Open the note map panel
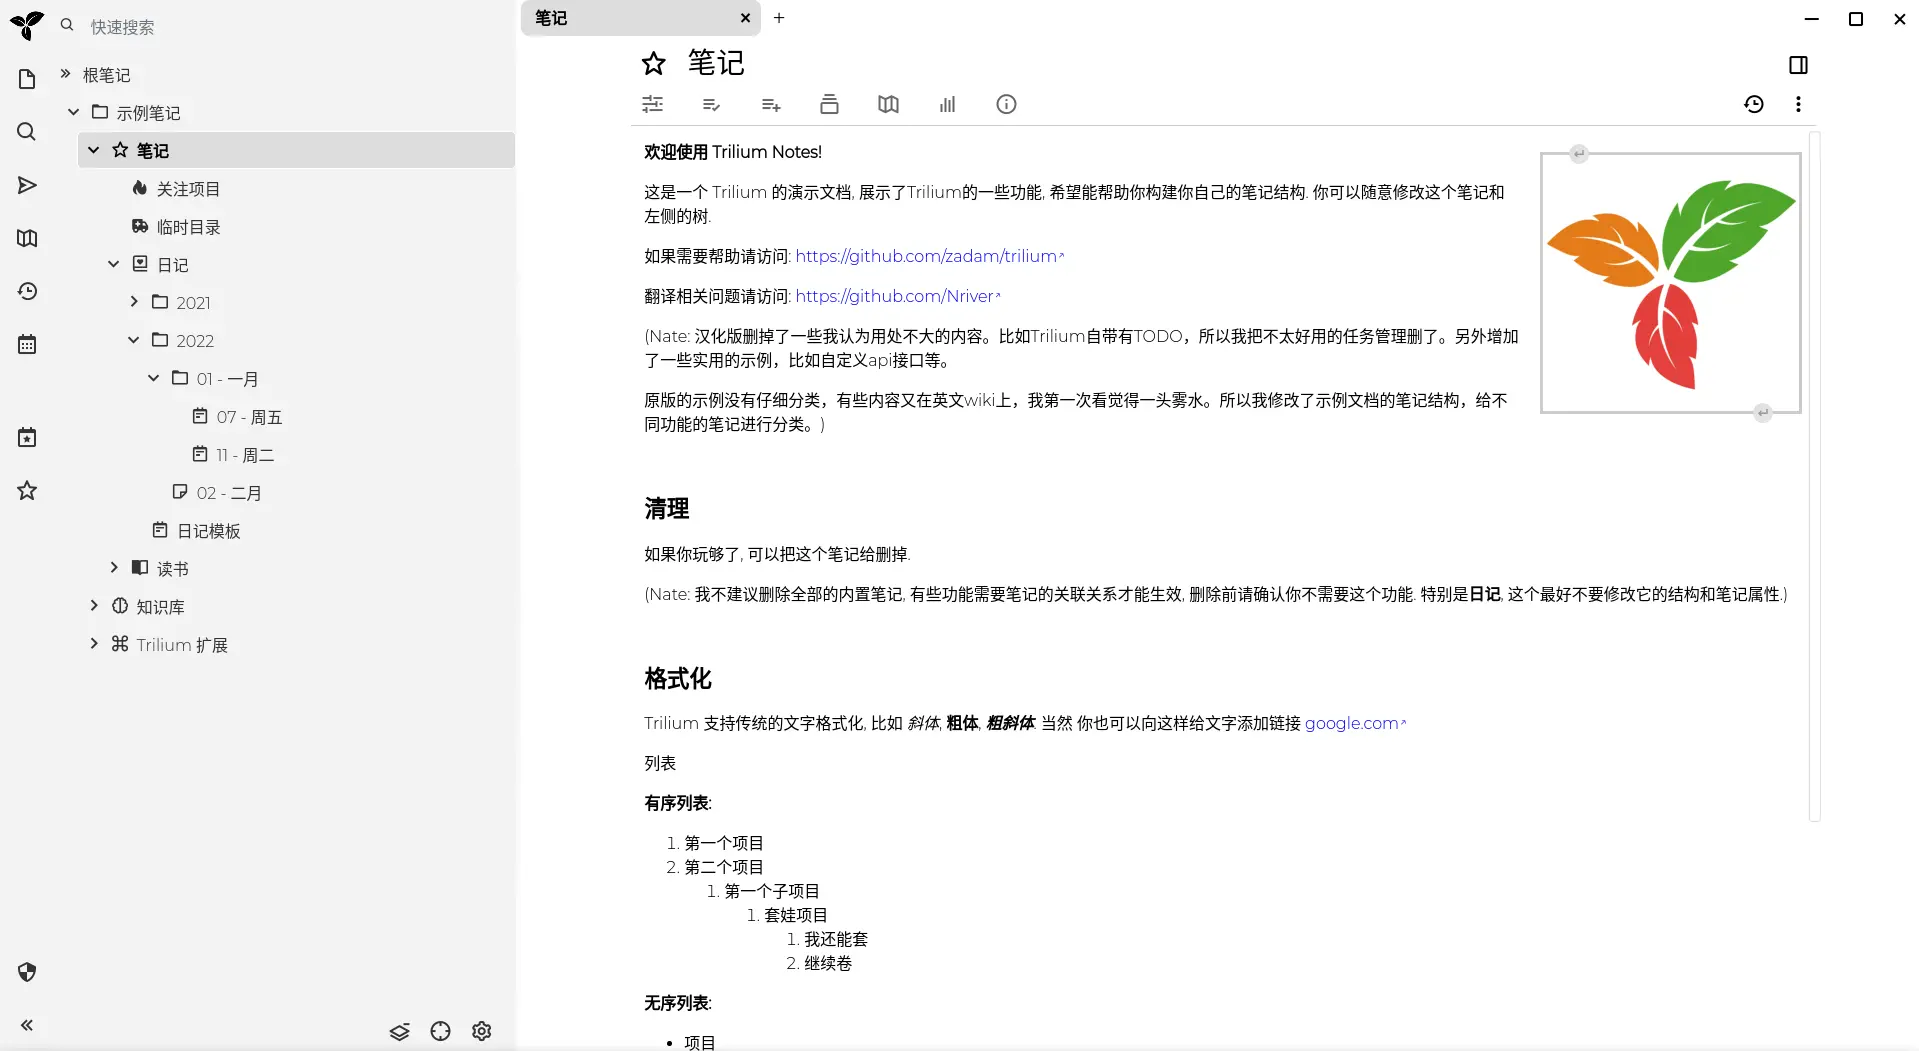This screenshot has width=1919, height=1051. (x=888, y=104)
